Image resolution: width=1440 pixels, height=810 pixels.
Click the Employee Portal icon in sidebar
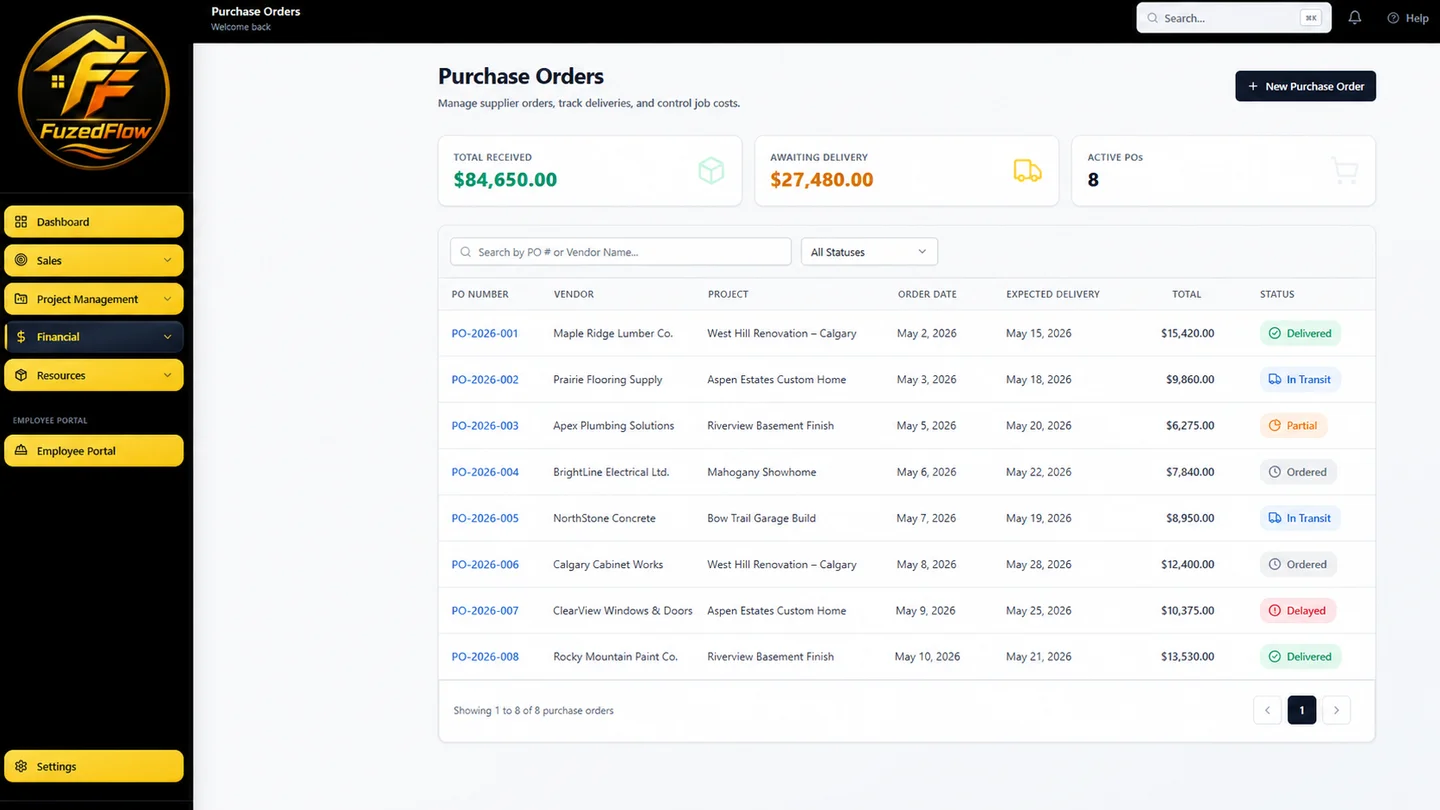(21, 451)
